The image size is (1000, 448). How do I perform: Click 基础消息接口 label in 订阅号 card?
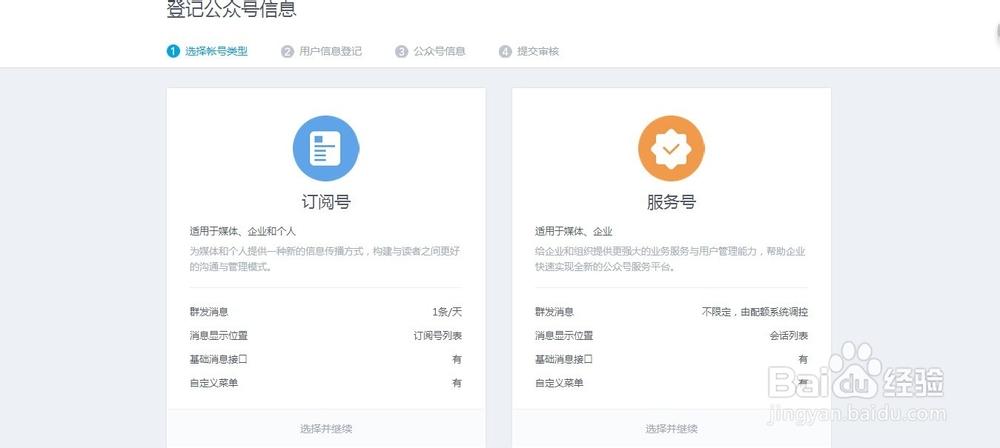tap(218, 359)
